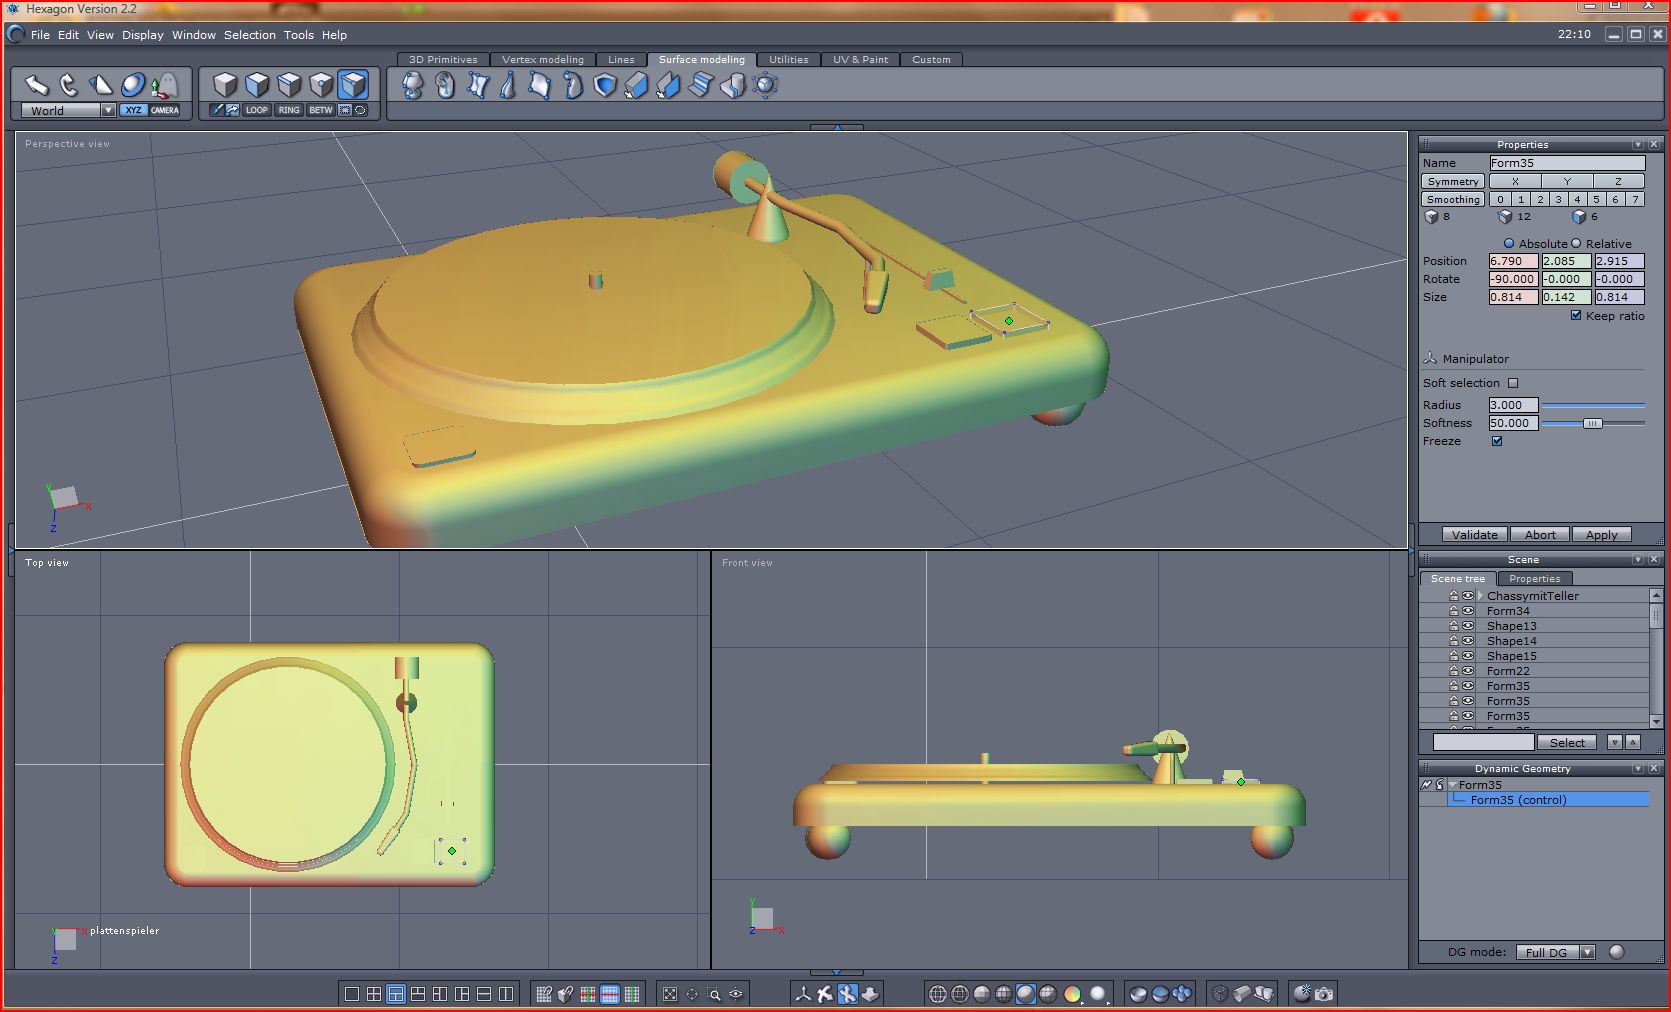Viewport: 1671px width, 1012px height.
Task: Select the LOOP selection button
Action: coord(257,110)
